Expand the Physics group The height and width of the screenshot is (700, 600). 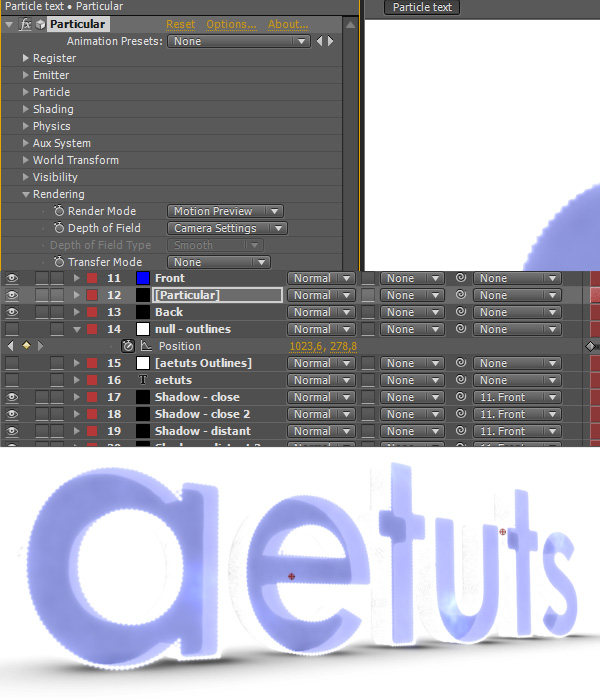coord(25,126)
